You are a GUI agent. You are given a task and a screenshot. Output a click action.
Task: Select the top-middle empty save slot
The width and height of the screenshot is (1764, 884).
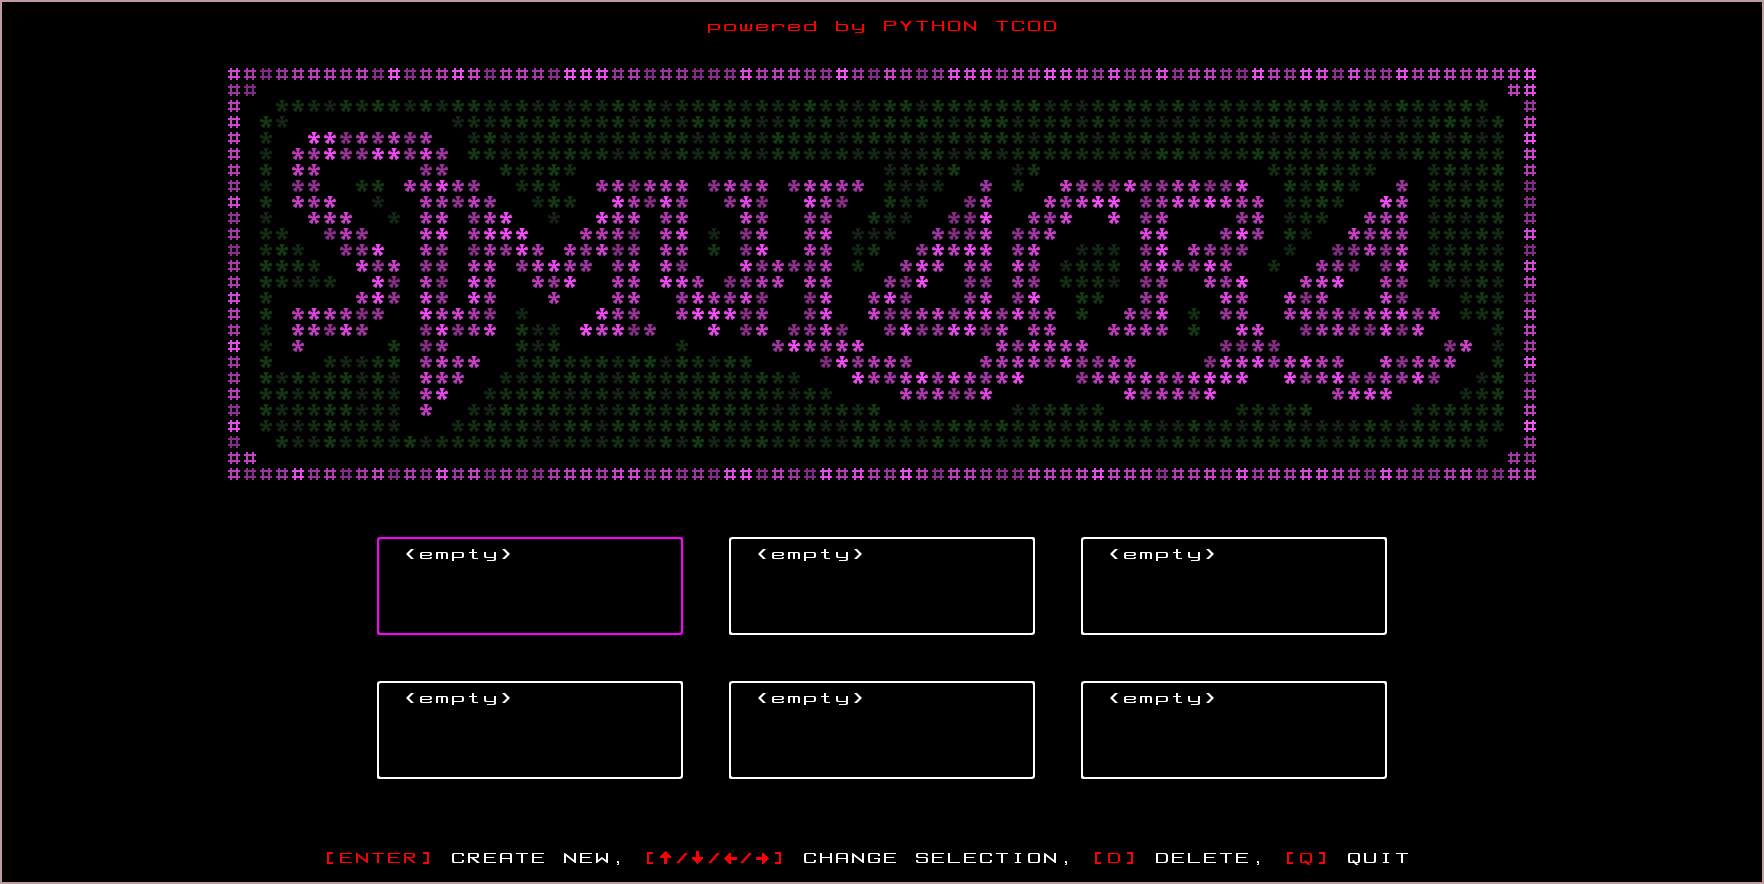(882, 586)
